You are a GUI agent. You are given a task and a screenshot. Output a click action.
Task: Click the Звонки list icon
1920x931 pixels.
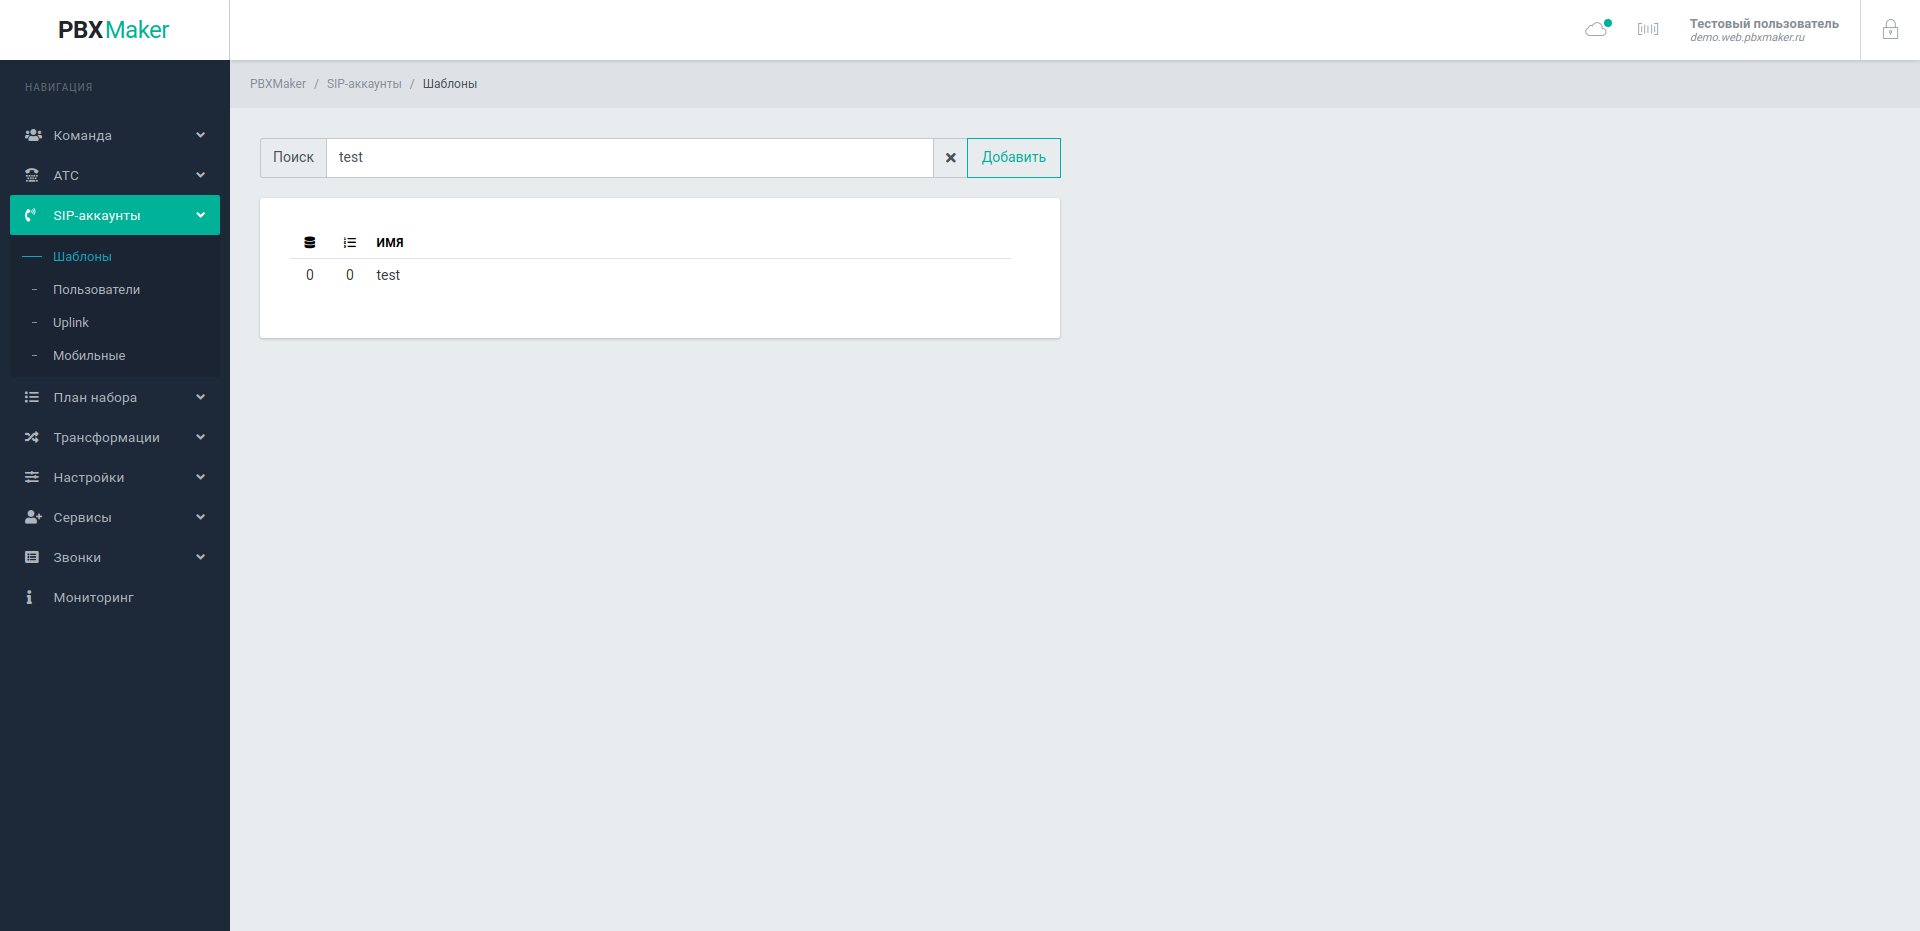32,557
